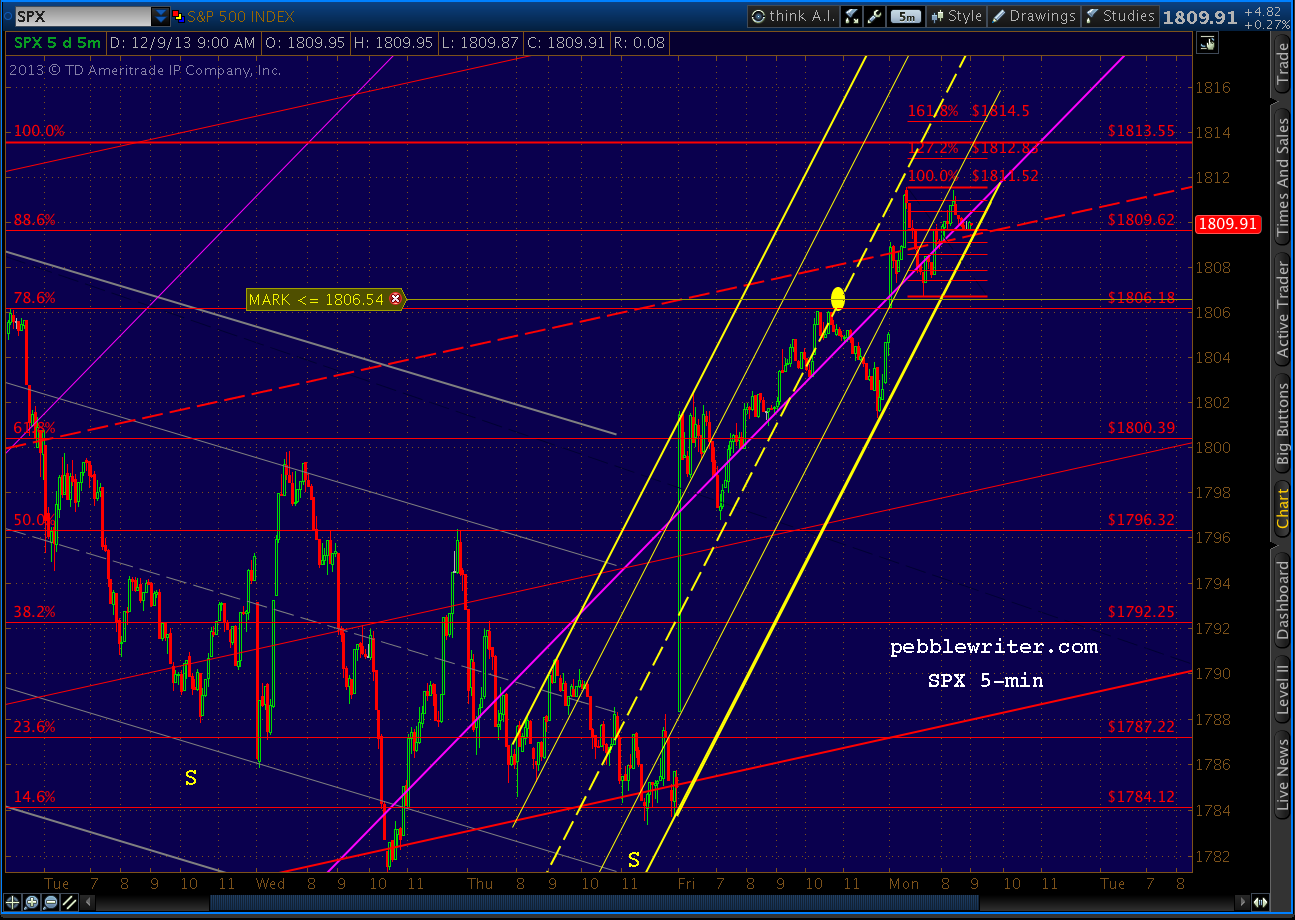Open the Drawings menu

[1034, 16]
